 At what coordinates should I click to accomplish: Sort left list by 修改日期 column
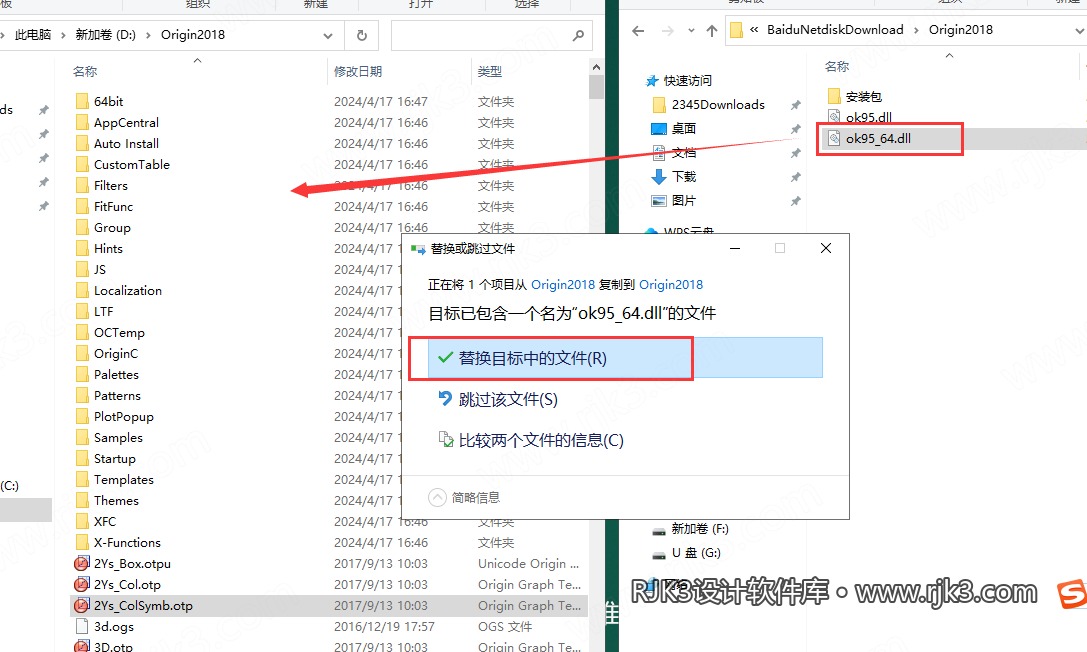point(358,71)
